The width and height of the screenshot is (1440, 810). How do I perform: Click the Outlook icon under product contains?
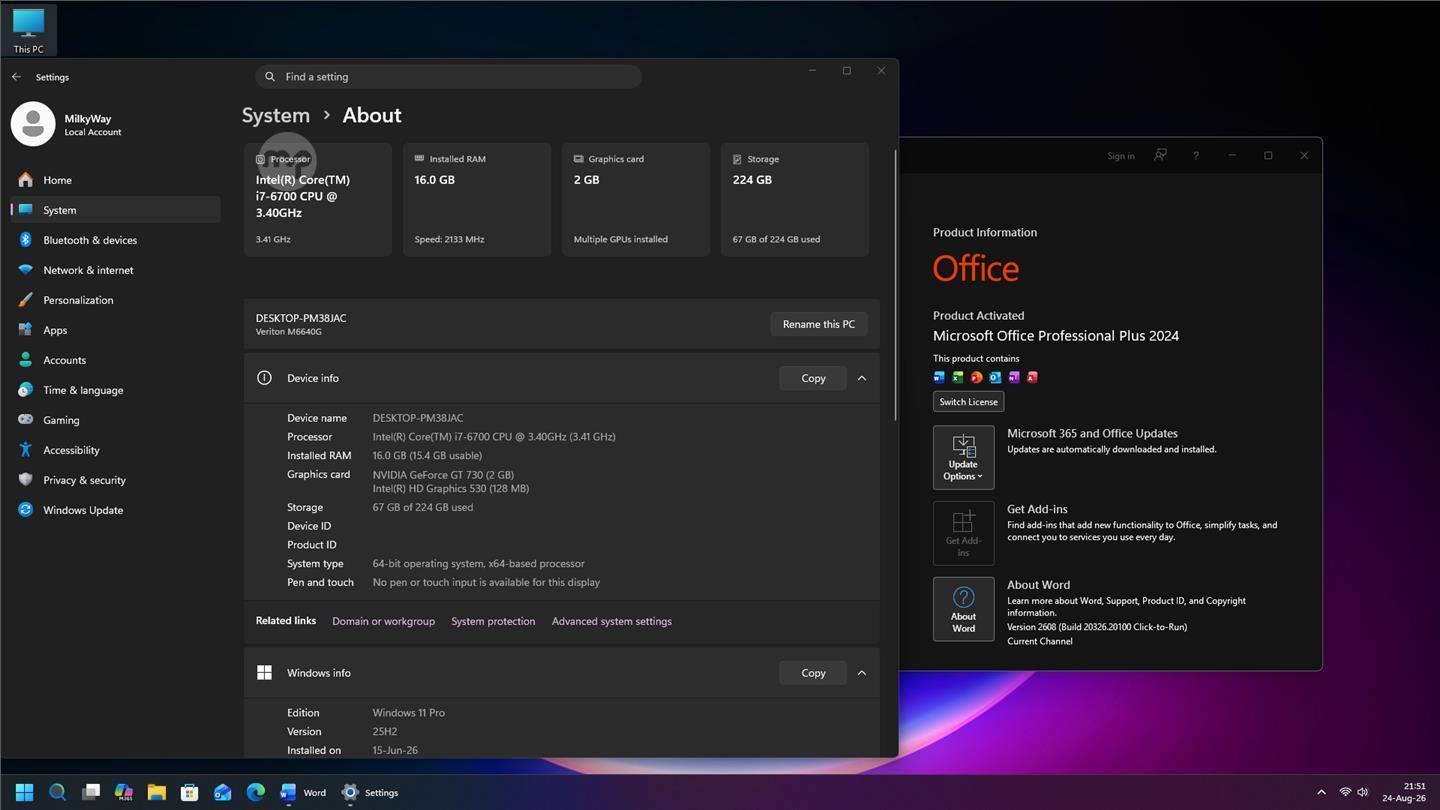coord(995,377)
